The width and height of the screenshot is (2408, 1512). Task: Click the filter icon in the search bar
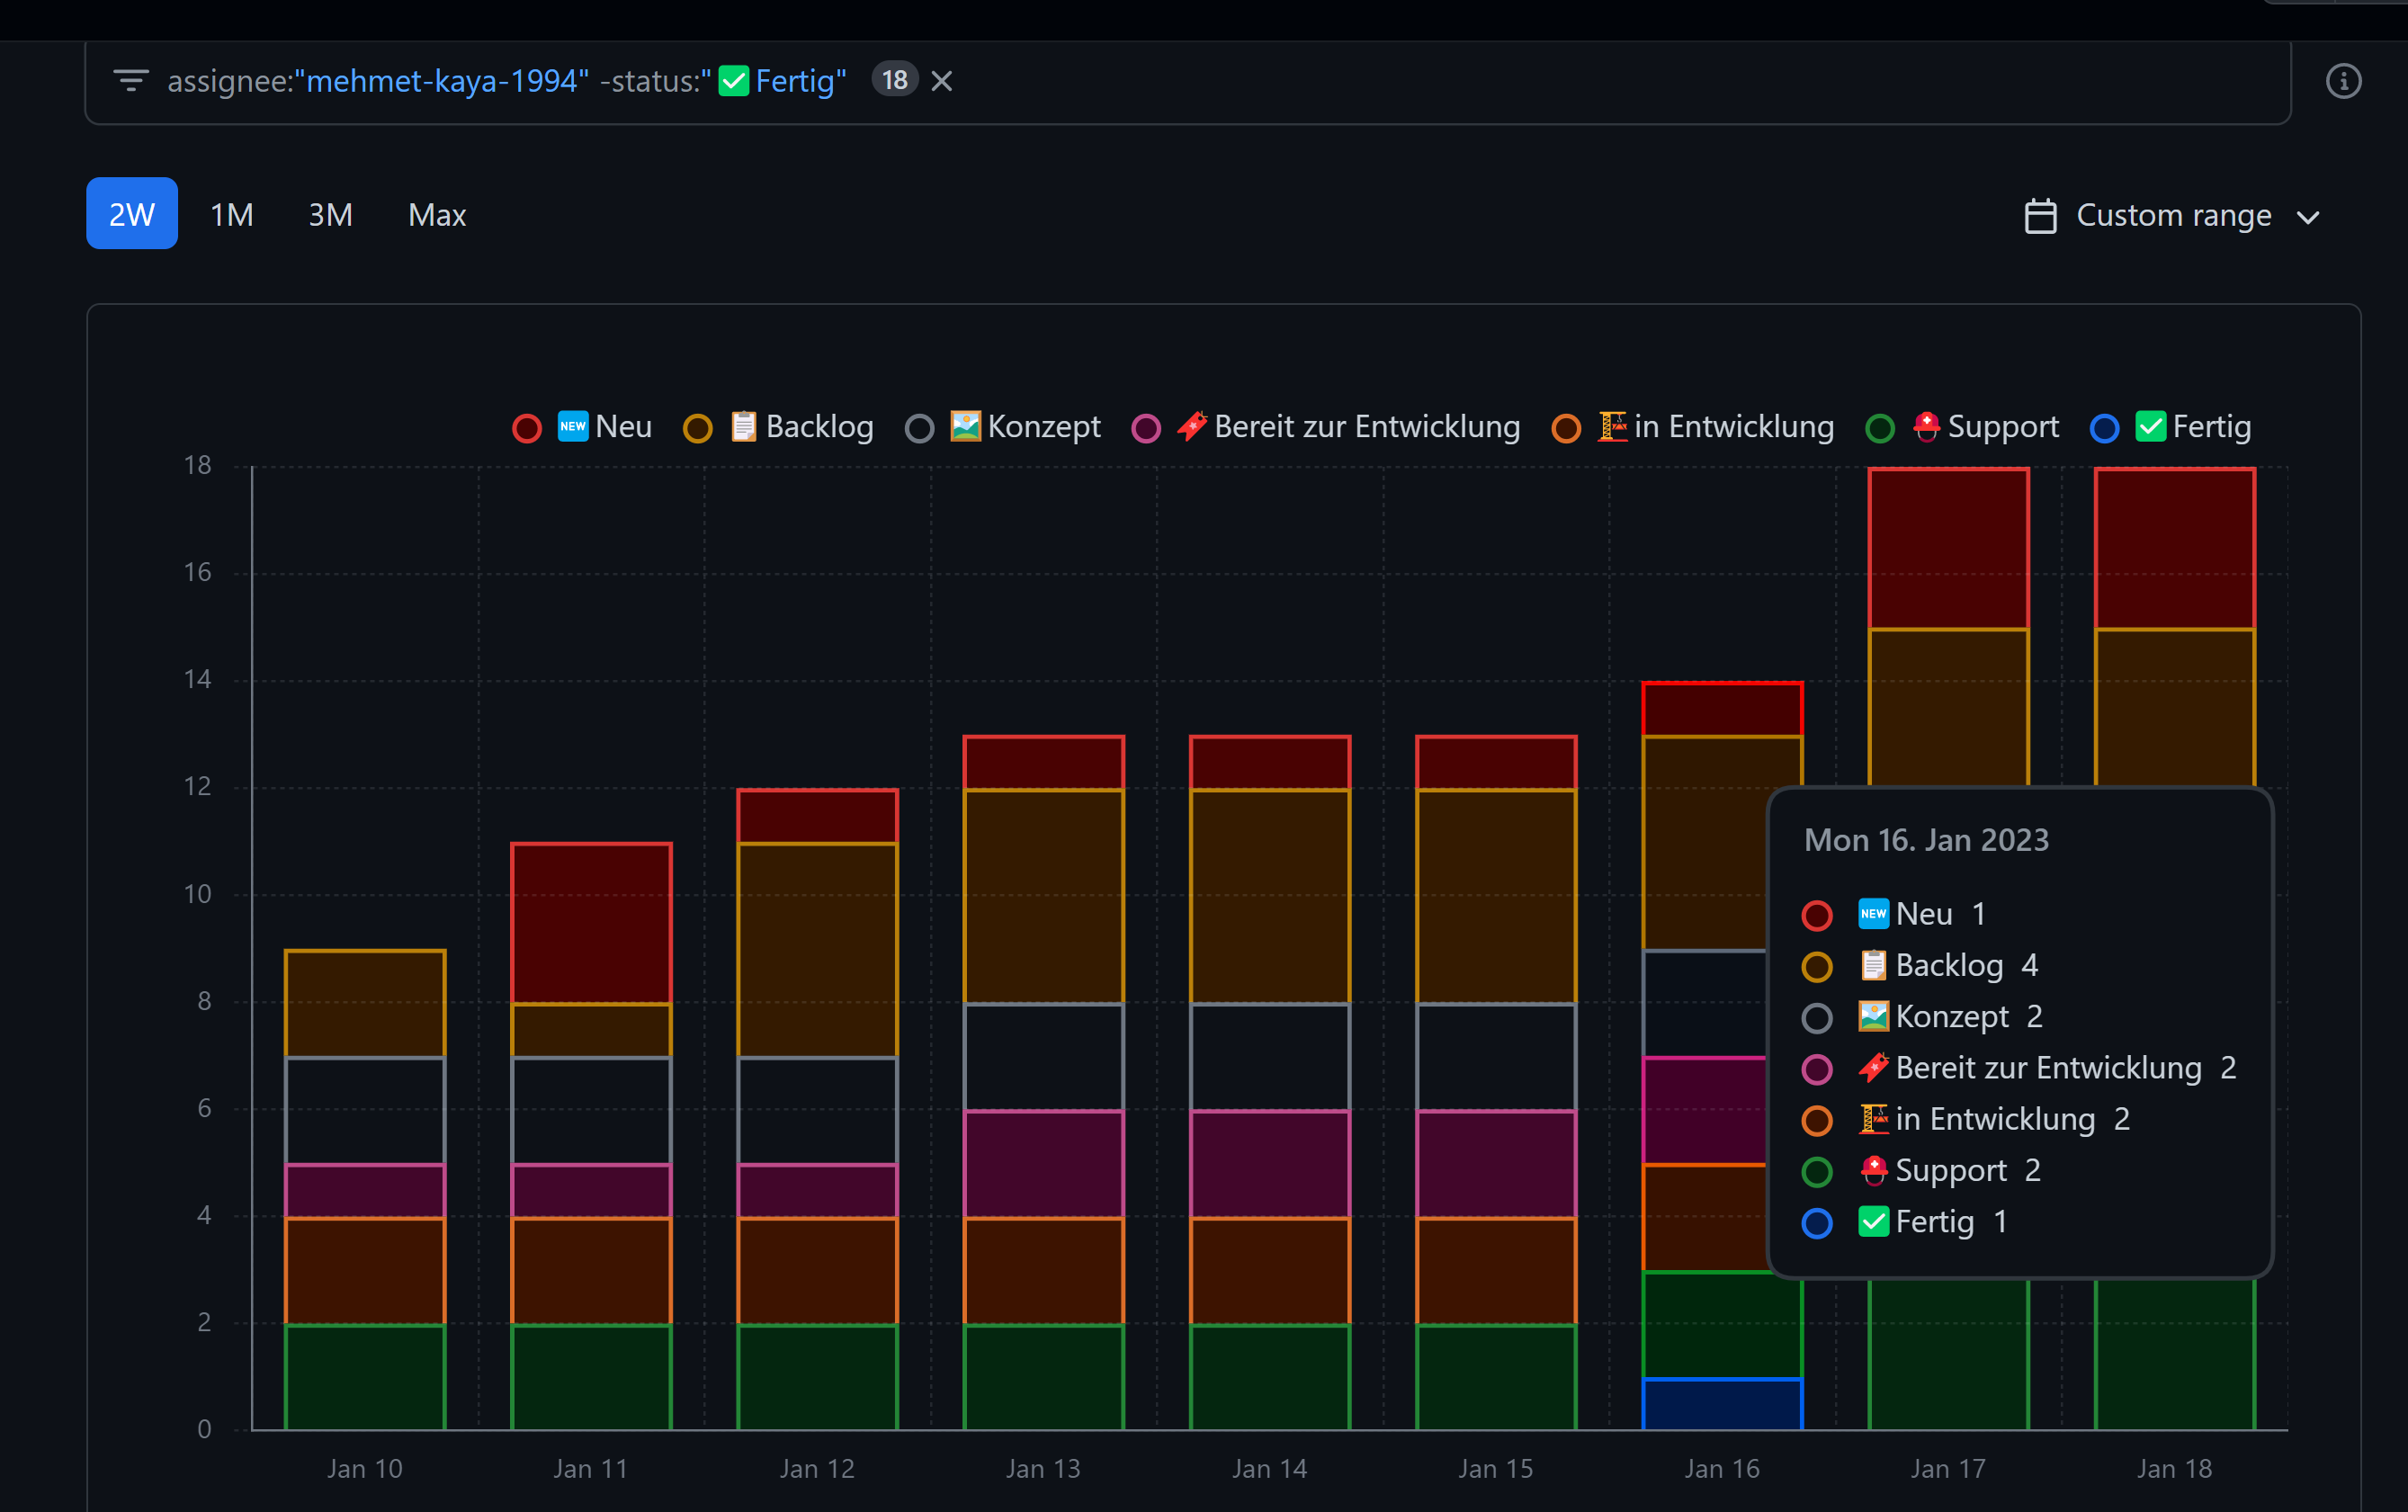(x=131, y=80)
